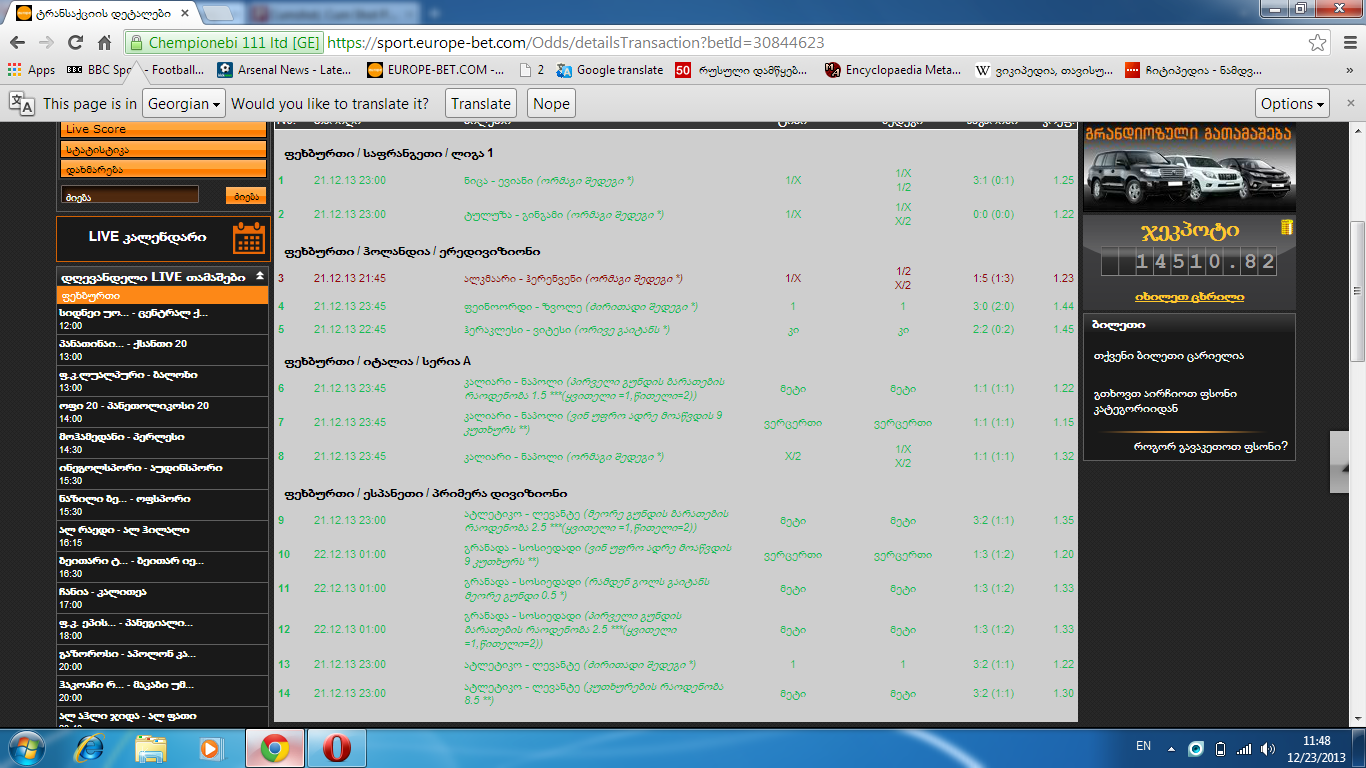Bookmark this page with the star icon
This screenshot has height=768, width=1366.
[1319, 43]
